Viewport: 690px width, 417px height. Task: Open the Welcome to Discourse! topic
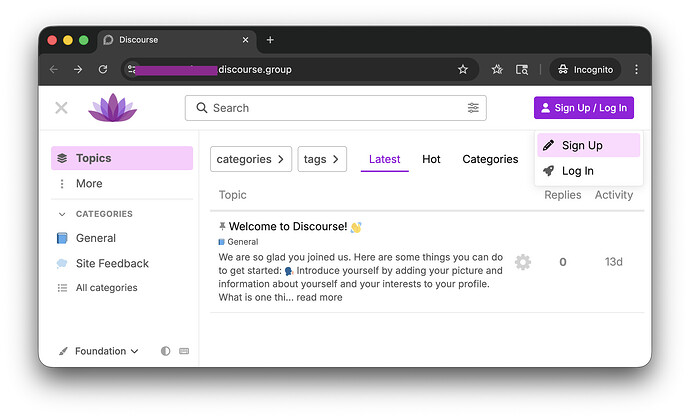(x=288, y=227)
